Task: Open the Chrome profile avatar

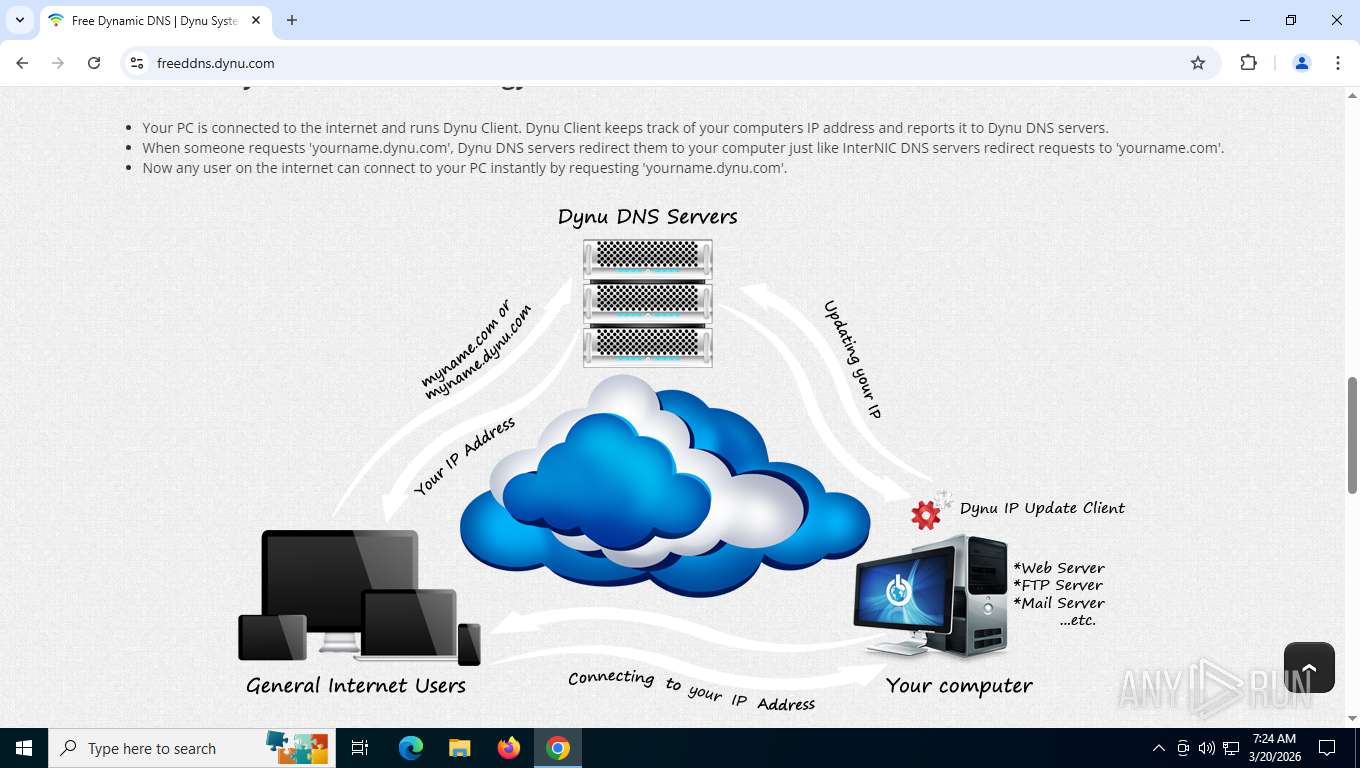Action: [1302, 63]
